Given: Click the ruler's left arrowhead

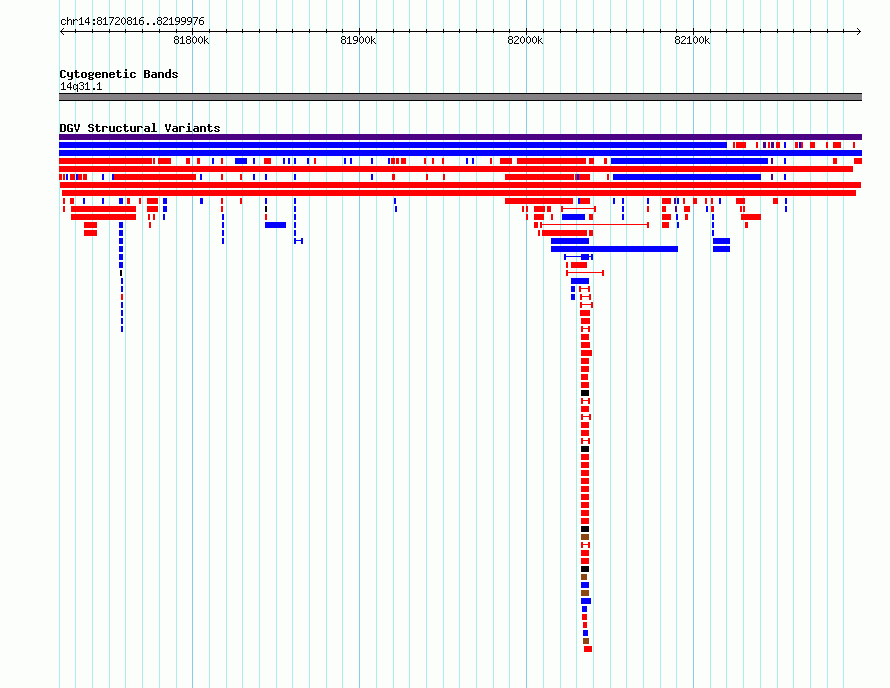Looking at the screenshot, I should click(x=62, y=31).
